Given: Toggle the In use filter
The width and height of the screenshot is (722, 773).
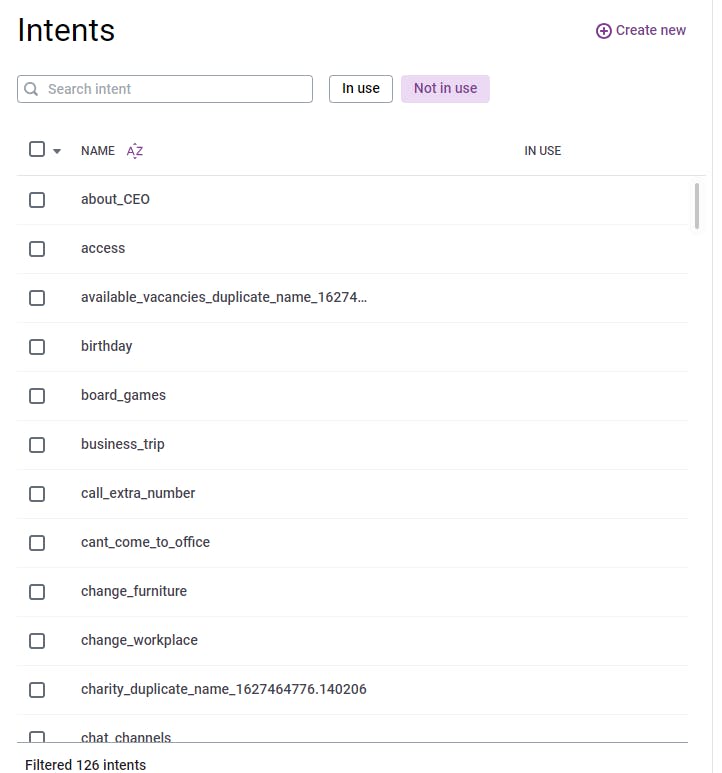Looking at the screenshot, I should click(x=360, y=89).
